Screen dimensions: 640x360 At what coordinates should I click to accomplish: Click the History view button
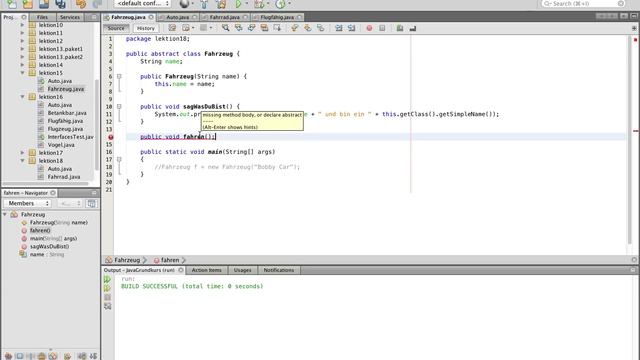(x=146, y=28)
